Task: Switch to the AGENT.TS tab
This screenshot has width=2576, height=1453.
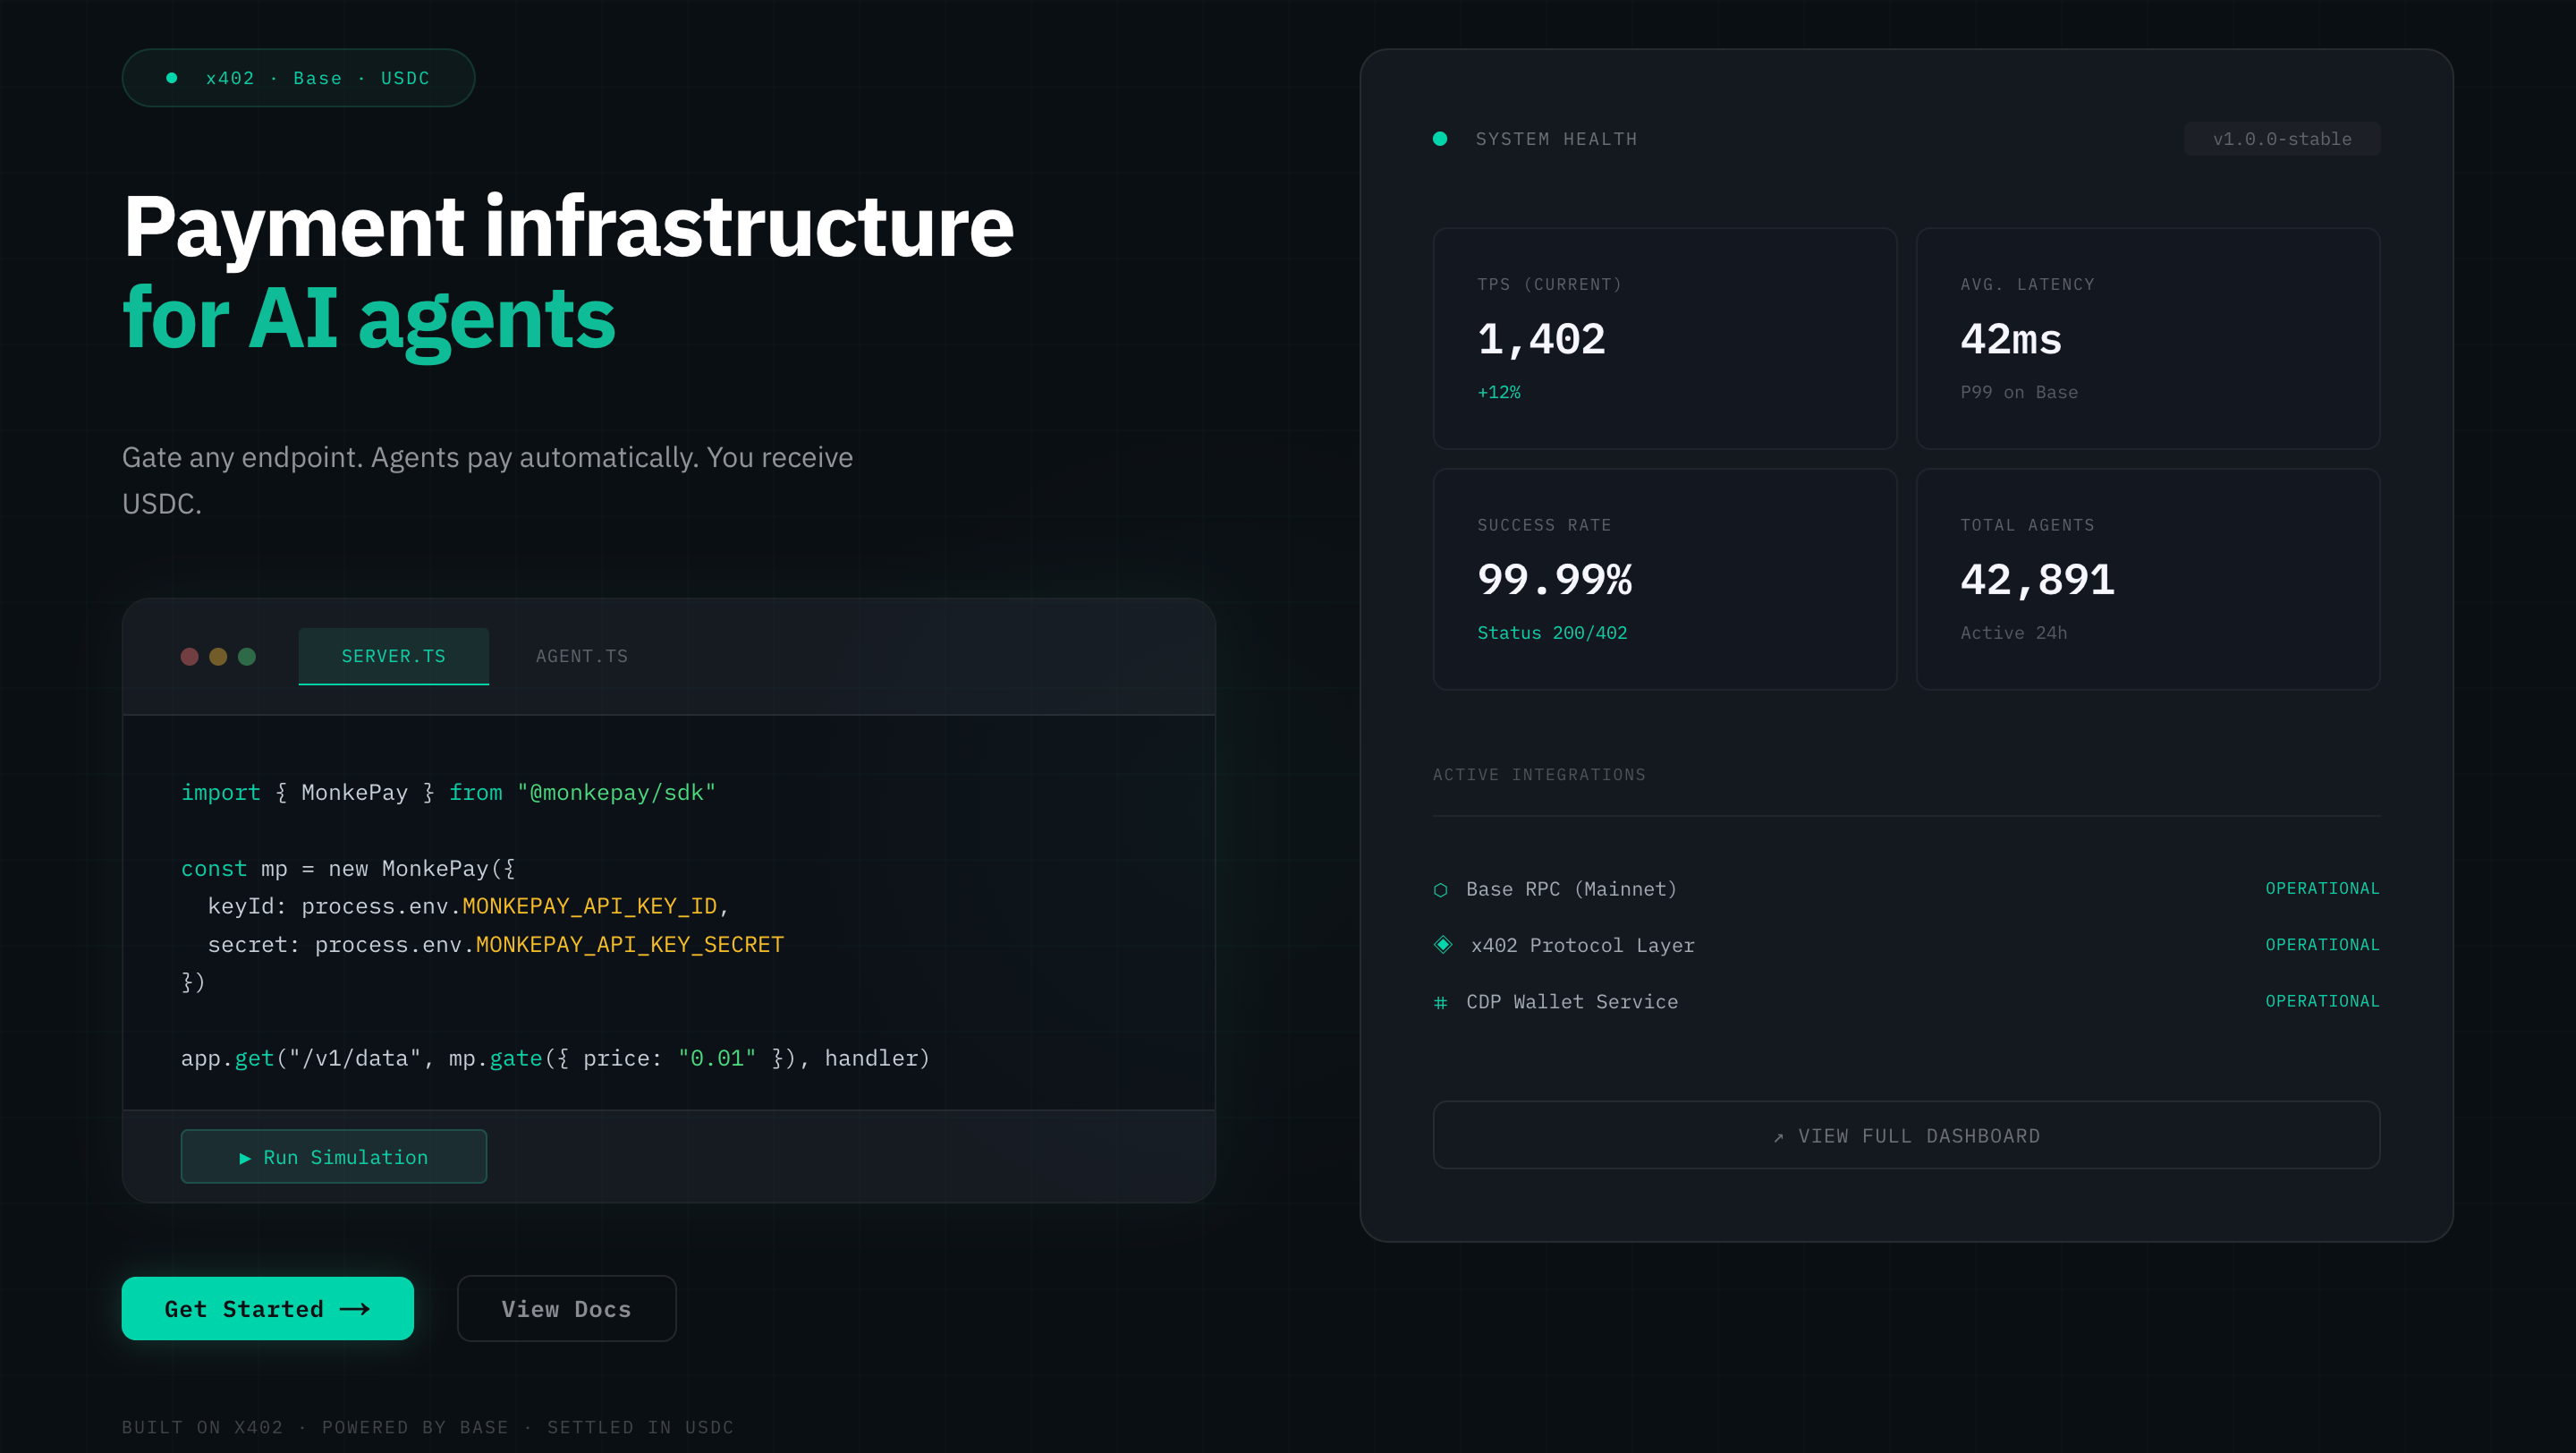Action: point(581,656)
